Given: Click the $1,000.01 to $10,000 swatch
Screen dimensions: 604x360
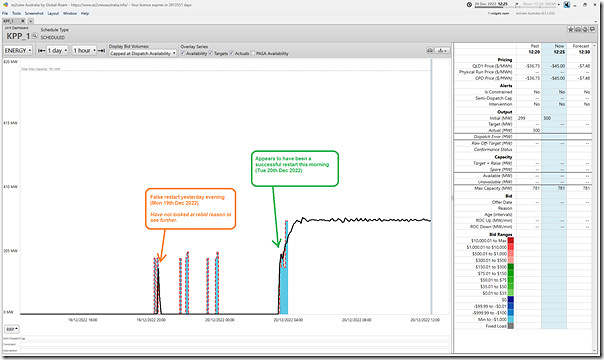Looking at the screenshot, I should pyautogui.click(x=511, y=247).
